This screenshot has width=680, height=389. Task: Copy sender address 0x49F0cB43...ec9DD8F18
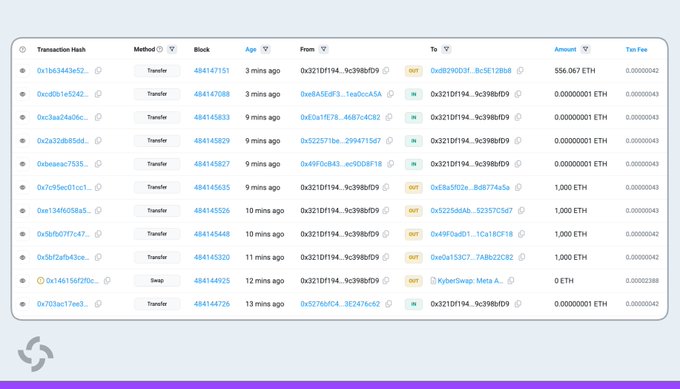390,164
